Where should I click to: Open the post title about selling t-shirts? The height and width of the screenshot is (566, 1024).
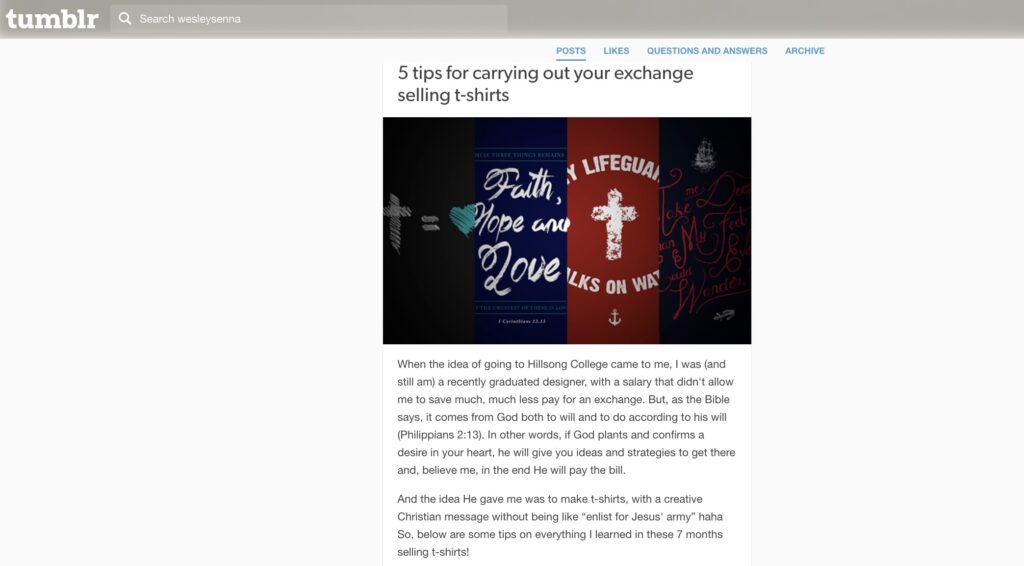tap(545, 84)
